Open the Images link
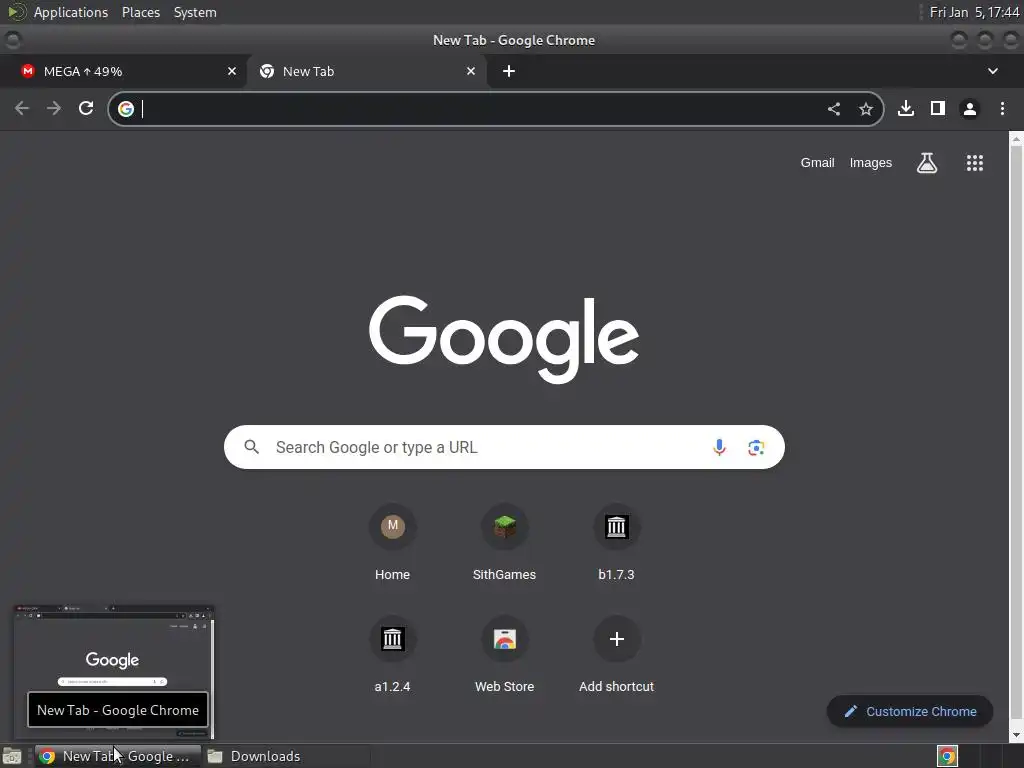 point(871,163)
